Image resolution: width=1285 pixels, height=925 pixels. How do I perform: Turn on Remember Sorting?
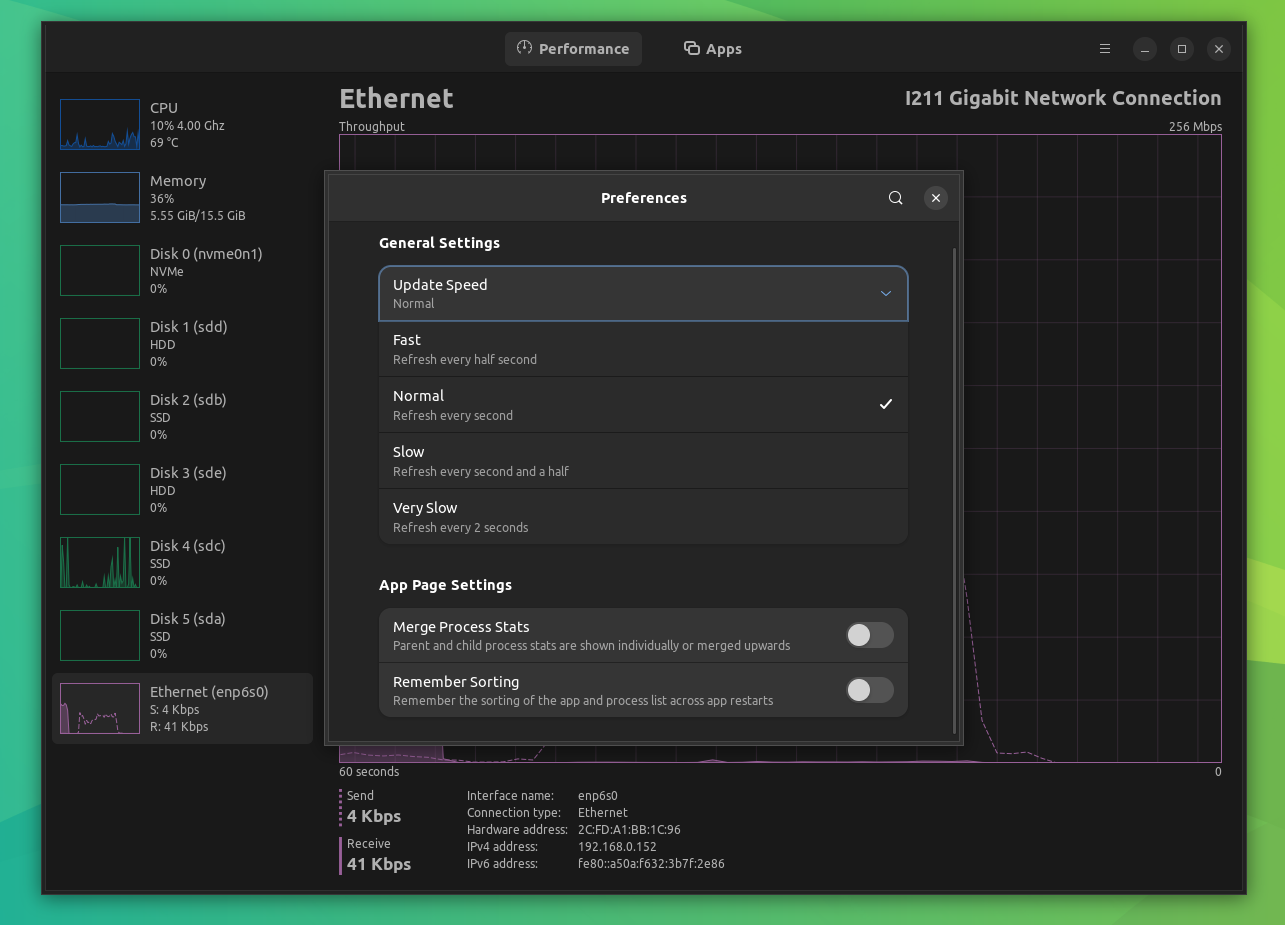[869, 690]
